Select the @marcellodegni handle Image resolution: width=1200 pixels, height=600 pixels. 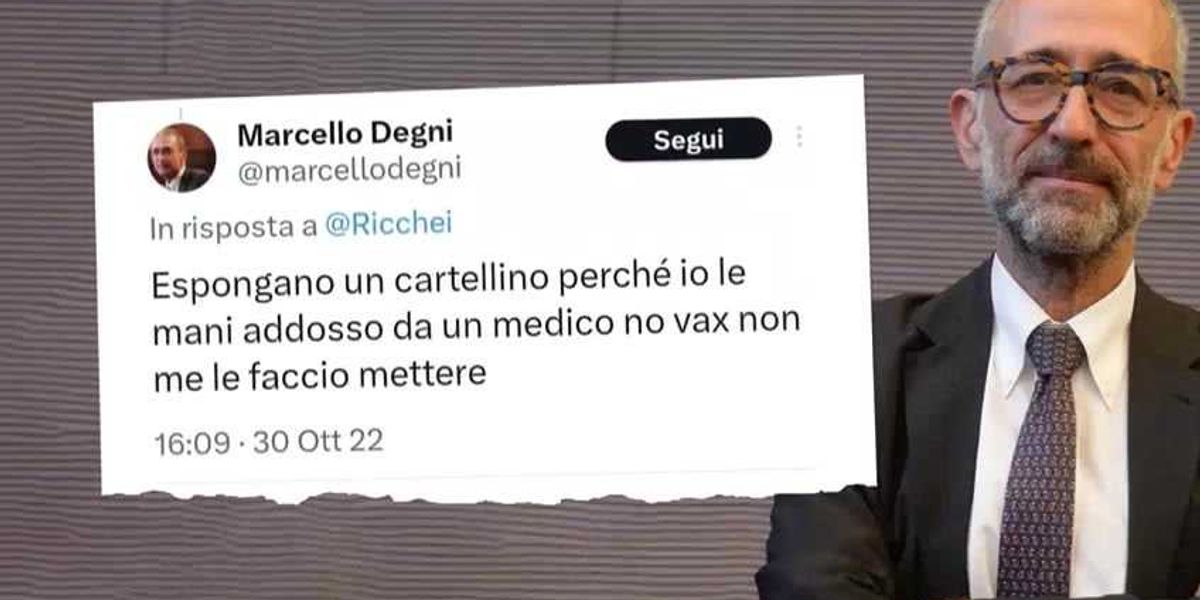click(348, 170)
